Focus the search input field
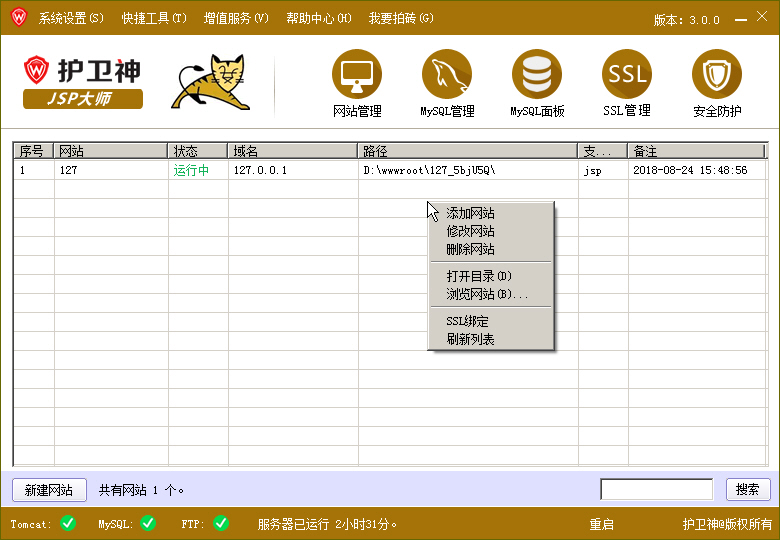The width and height of the screenshot is (780, 540). tap(655, 489)
